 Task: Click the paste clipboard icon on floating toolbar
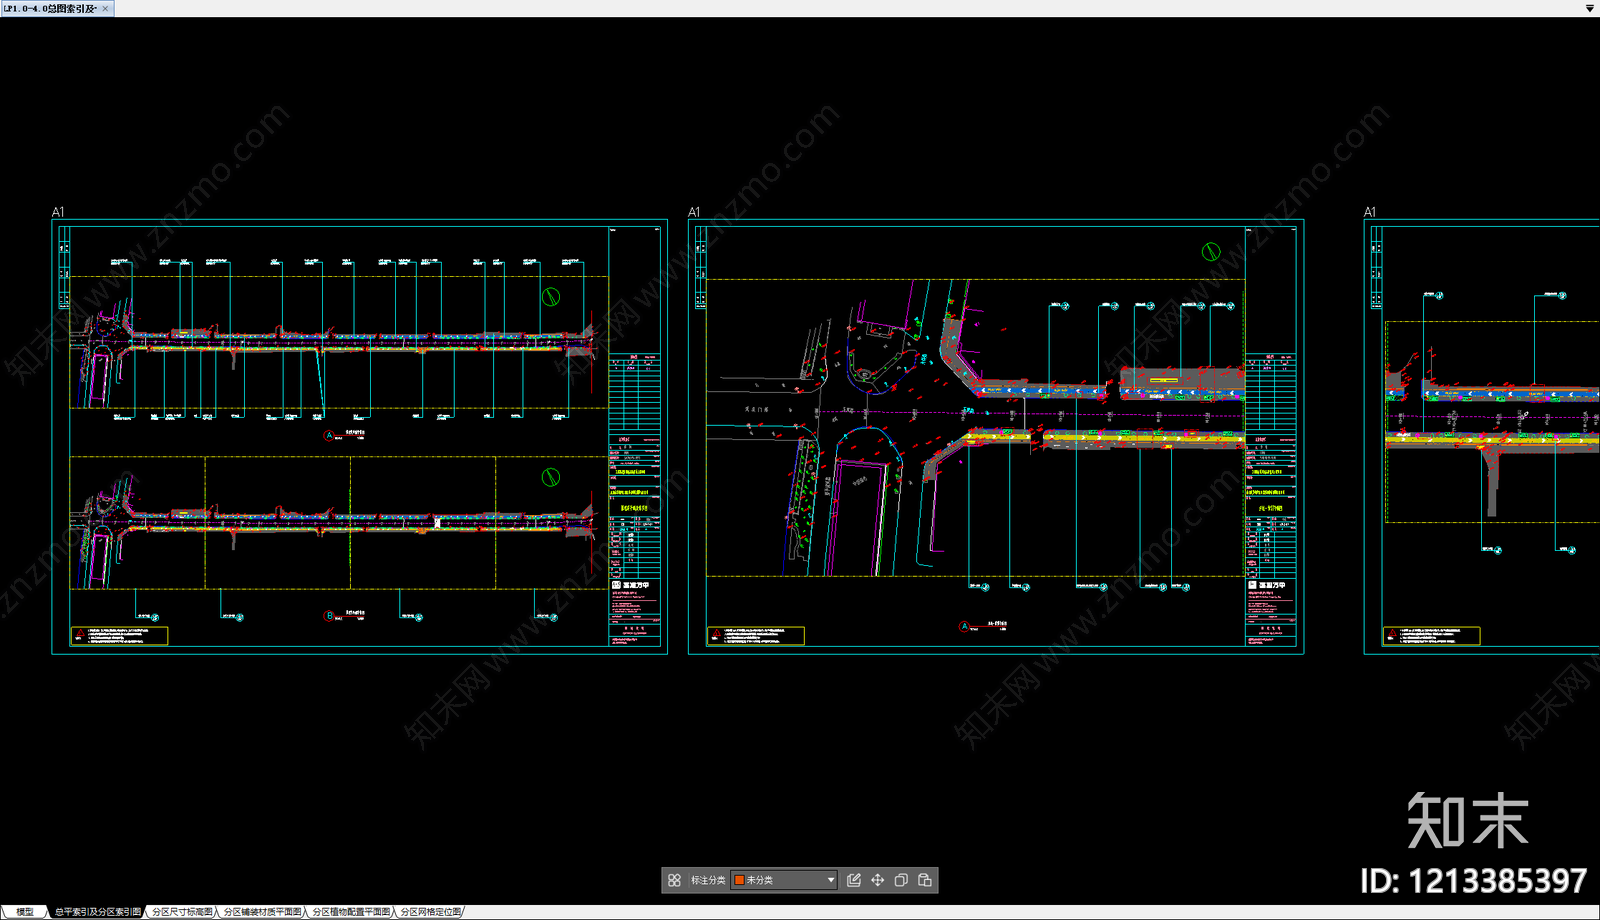point(925,880)
